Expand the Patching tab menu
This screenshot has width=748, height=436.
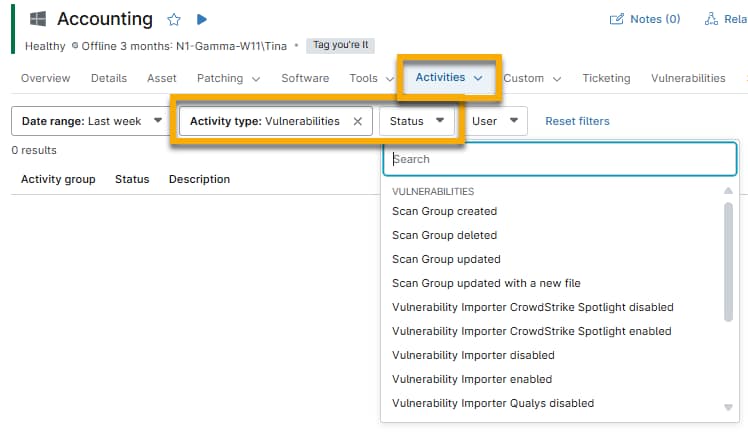pos(229,78)
